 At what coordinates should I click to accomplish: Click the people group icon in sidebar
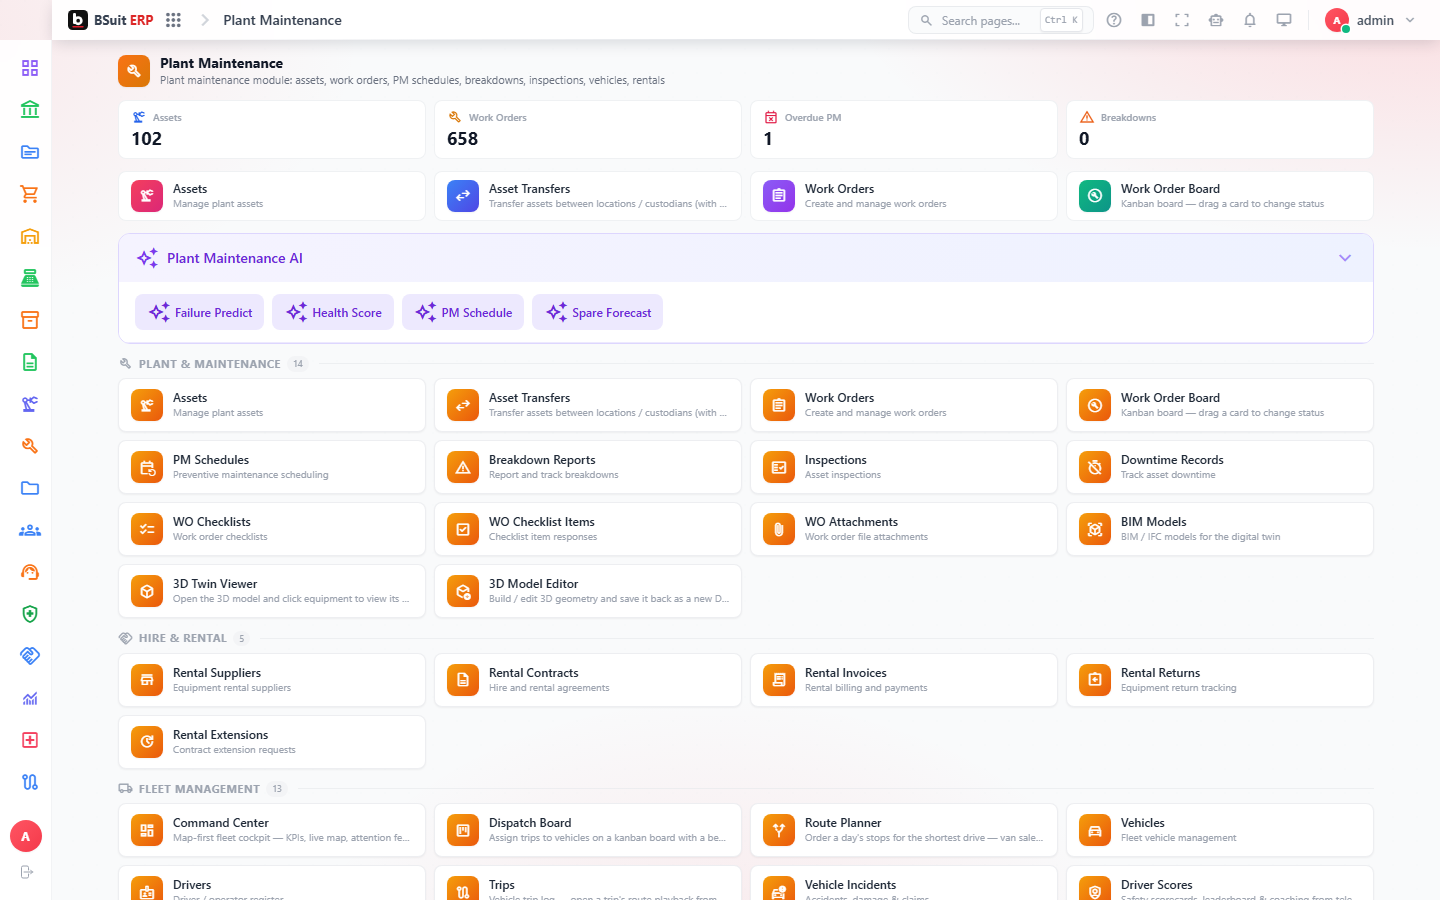30,530
